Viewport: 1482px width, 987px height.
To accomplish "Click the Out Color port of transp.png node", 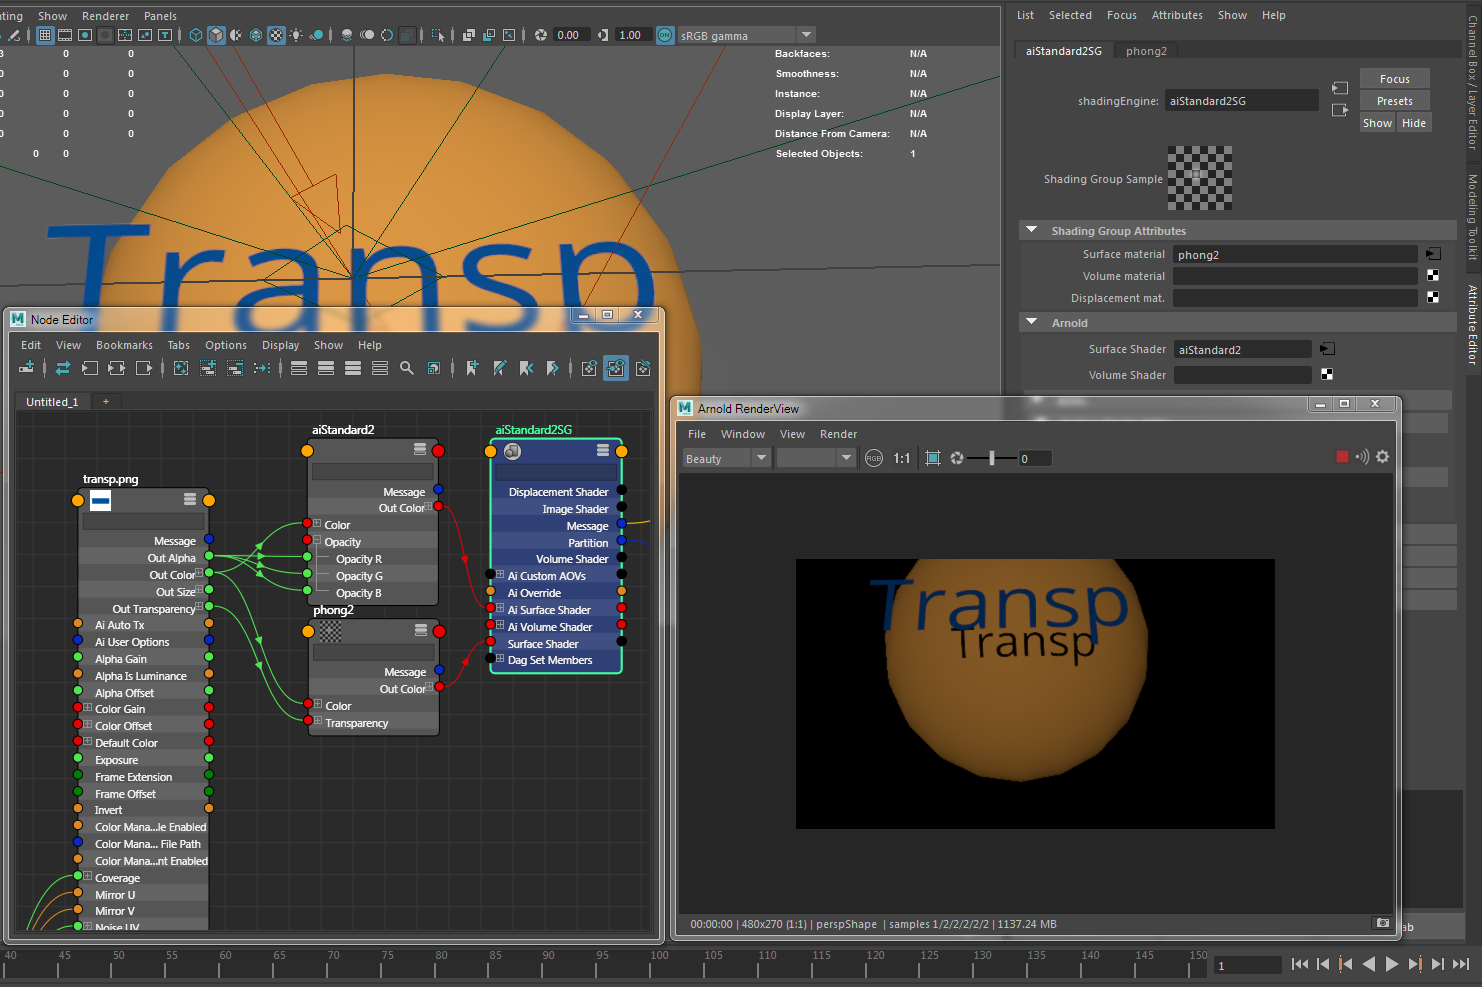I will pyautogui.click(x=207, y=574).
